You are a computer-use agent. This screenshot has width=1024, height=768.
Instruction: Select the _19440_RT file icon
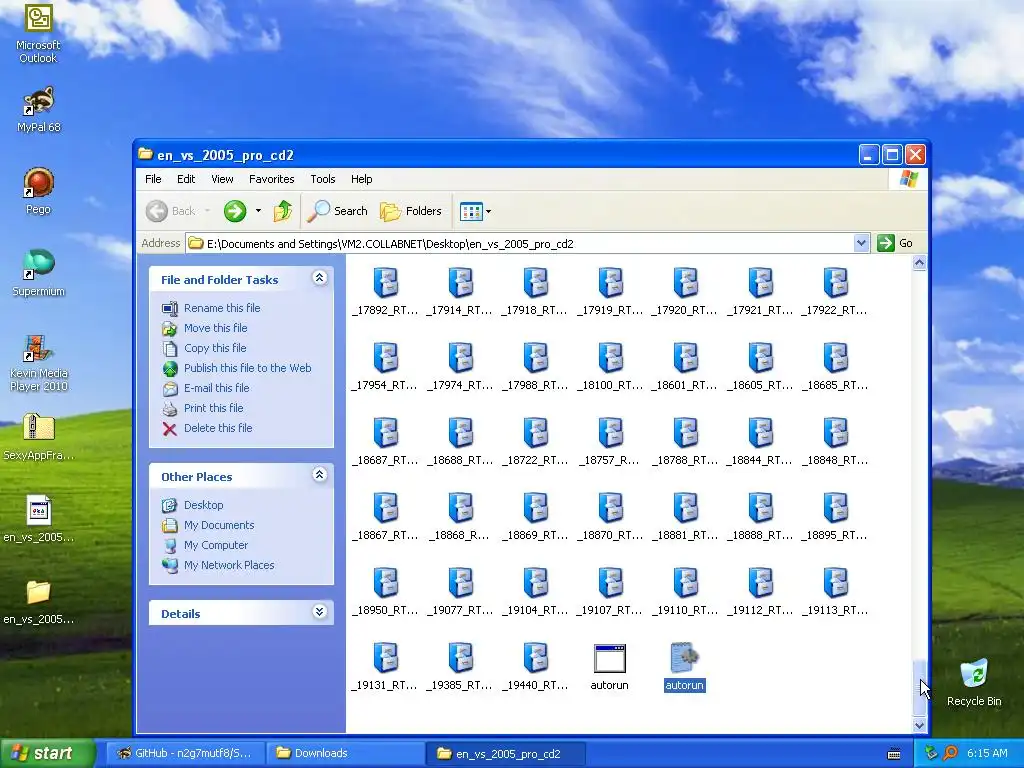[x=536, y=658]
